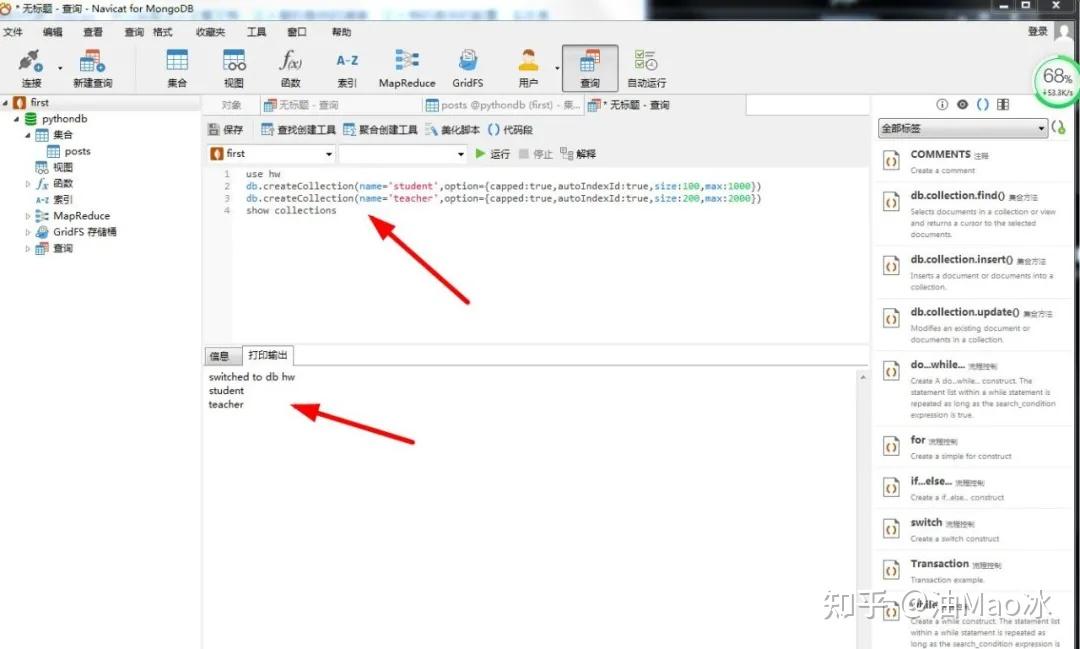1080x649 pixels.
Task: Click the table layout icon in right panel header
Action: pyautogui.click(x=1003, y=104)
